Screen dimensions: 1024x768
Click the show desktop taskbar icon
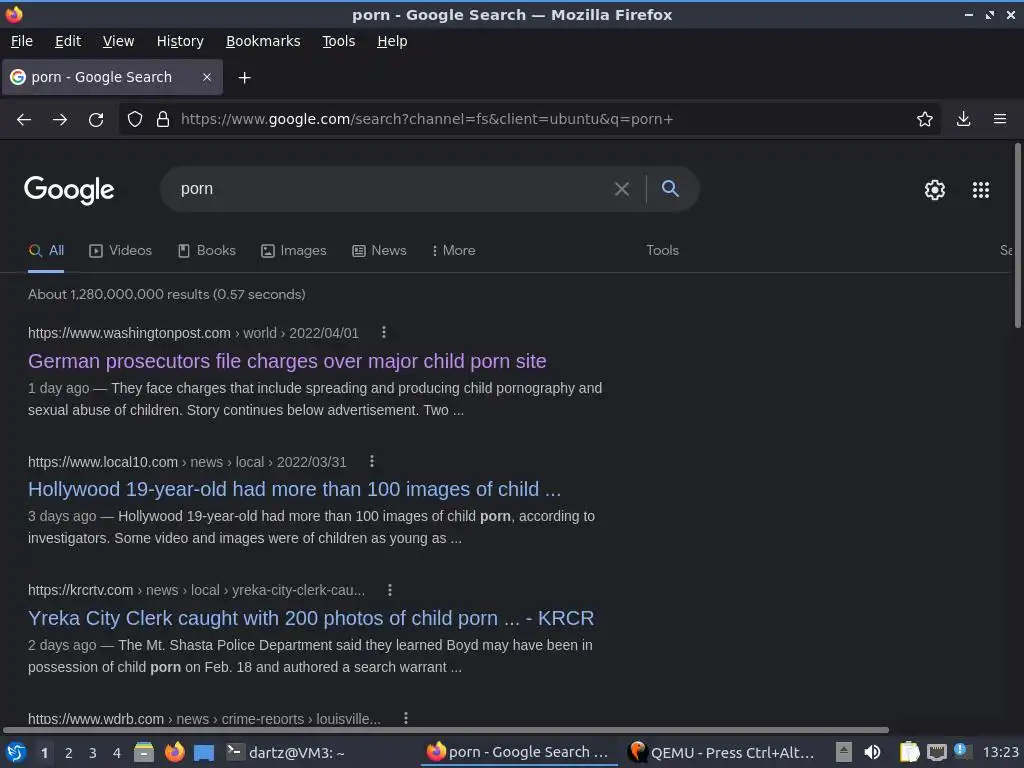[x=204, y=753]
